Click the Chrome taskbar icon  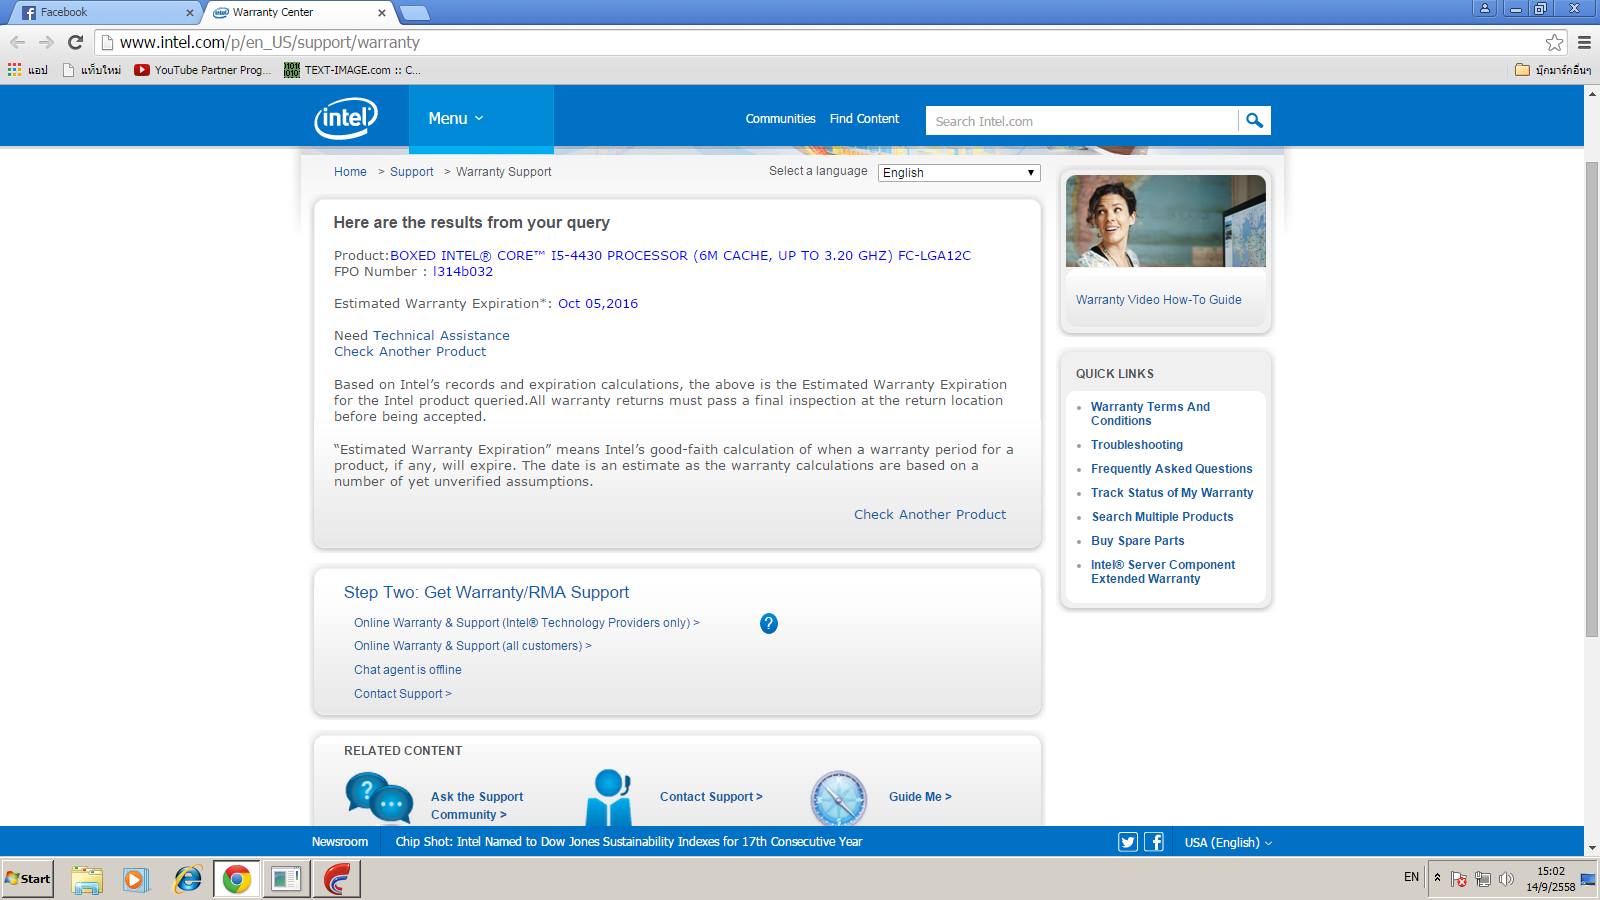(x=237, y=879)
